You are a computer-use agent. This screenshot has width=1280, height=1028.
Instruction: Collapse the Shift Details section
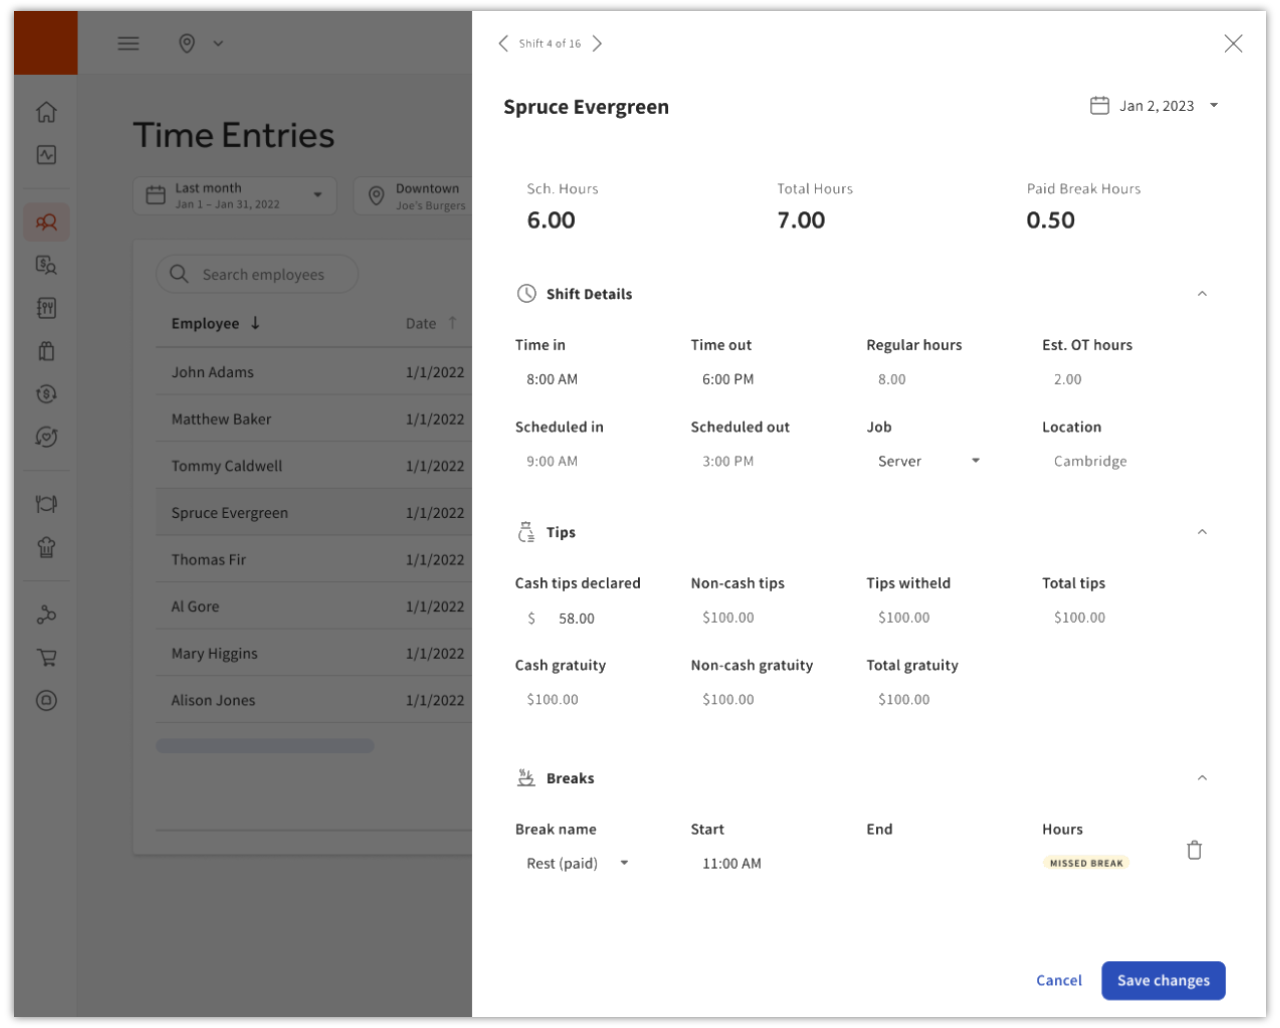(1202, 294)
